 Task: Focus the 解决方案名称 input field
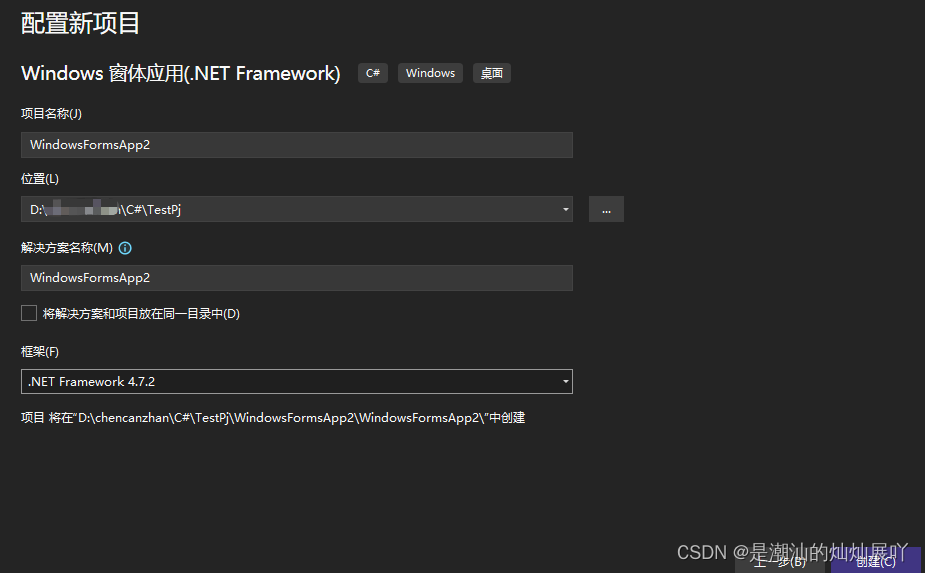(x=296, y=278)
